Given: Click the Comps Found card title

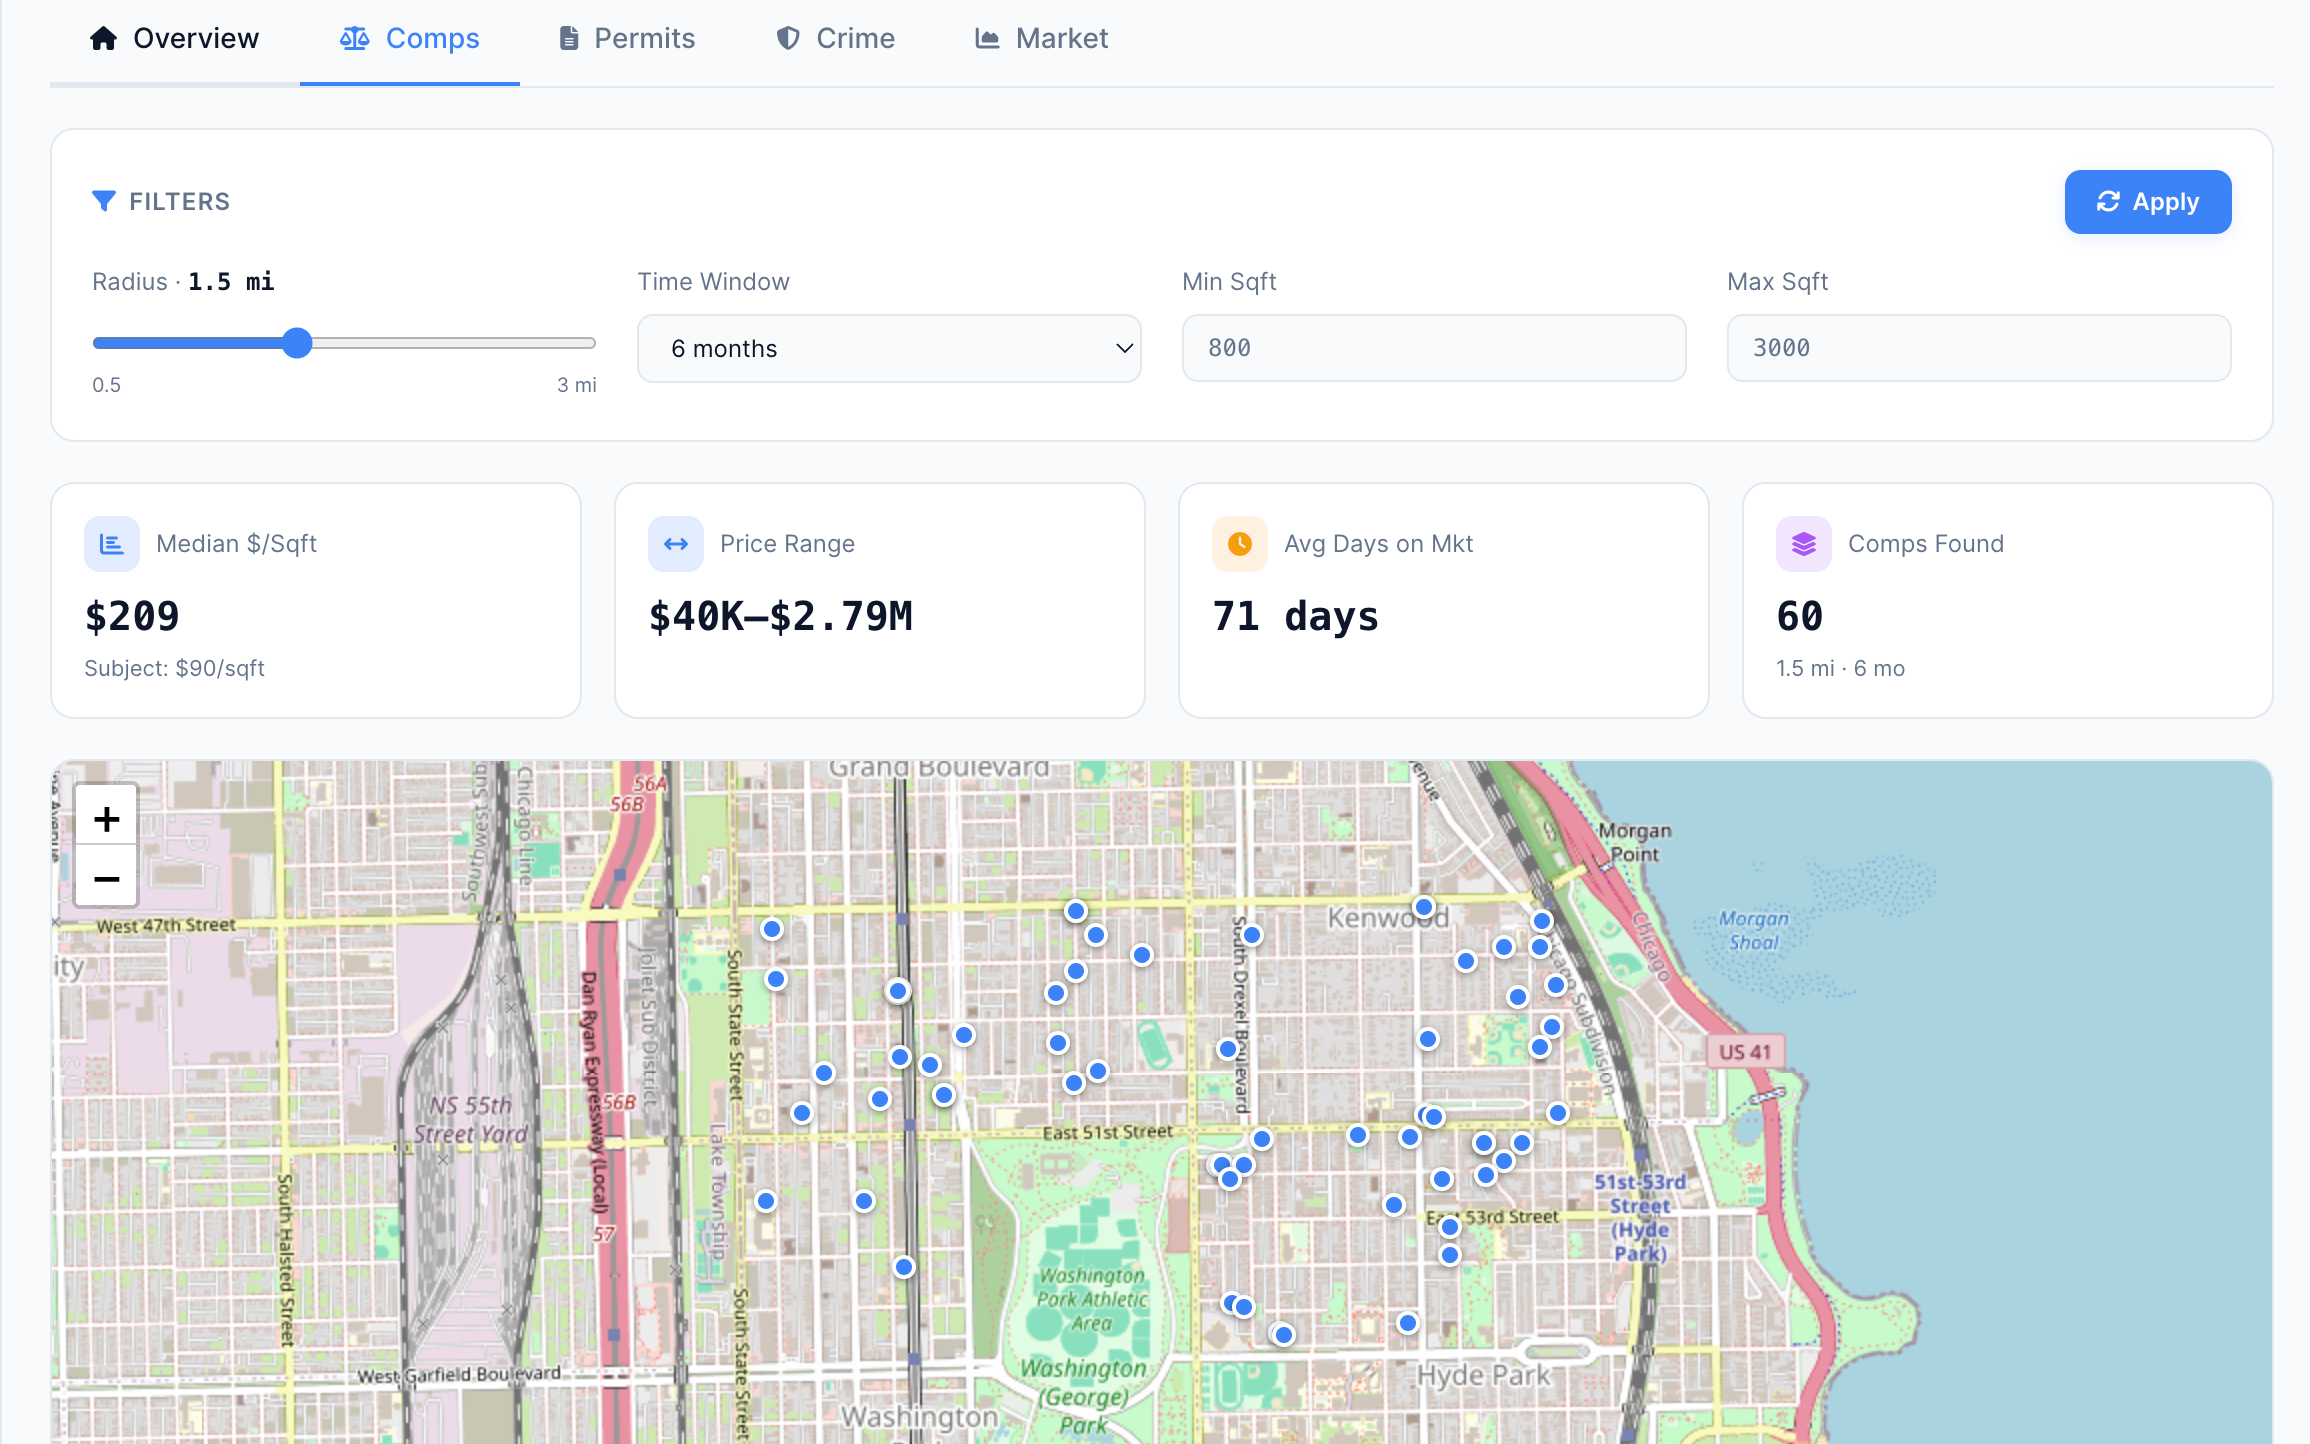Looking at the screenshot, I should click(x=1926, y=544).
